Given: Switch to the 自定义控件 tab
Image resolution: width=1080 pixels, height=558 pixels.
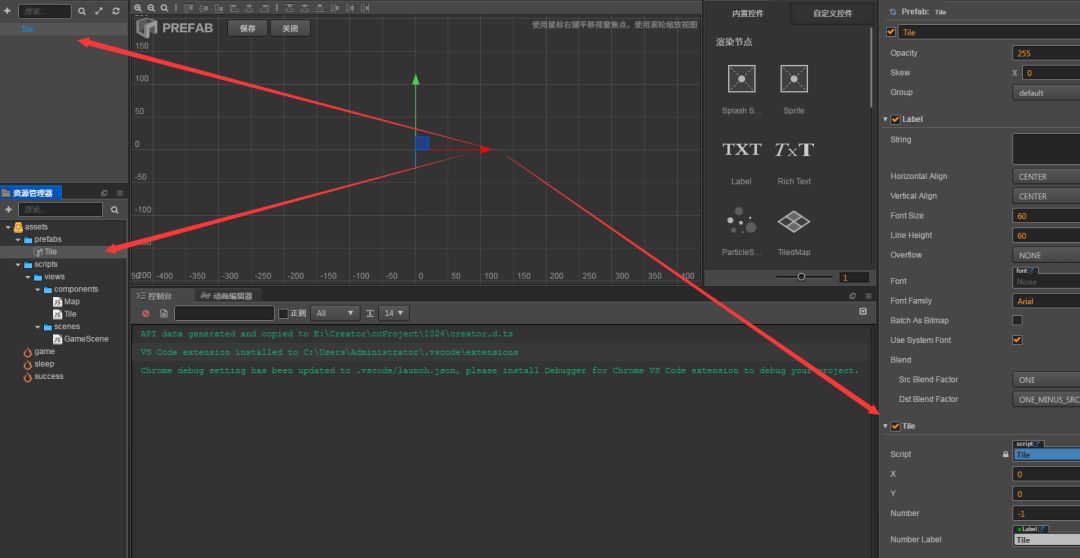Looking at the screenshot, I should (x=832, y=13).
